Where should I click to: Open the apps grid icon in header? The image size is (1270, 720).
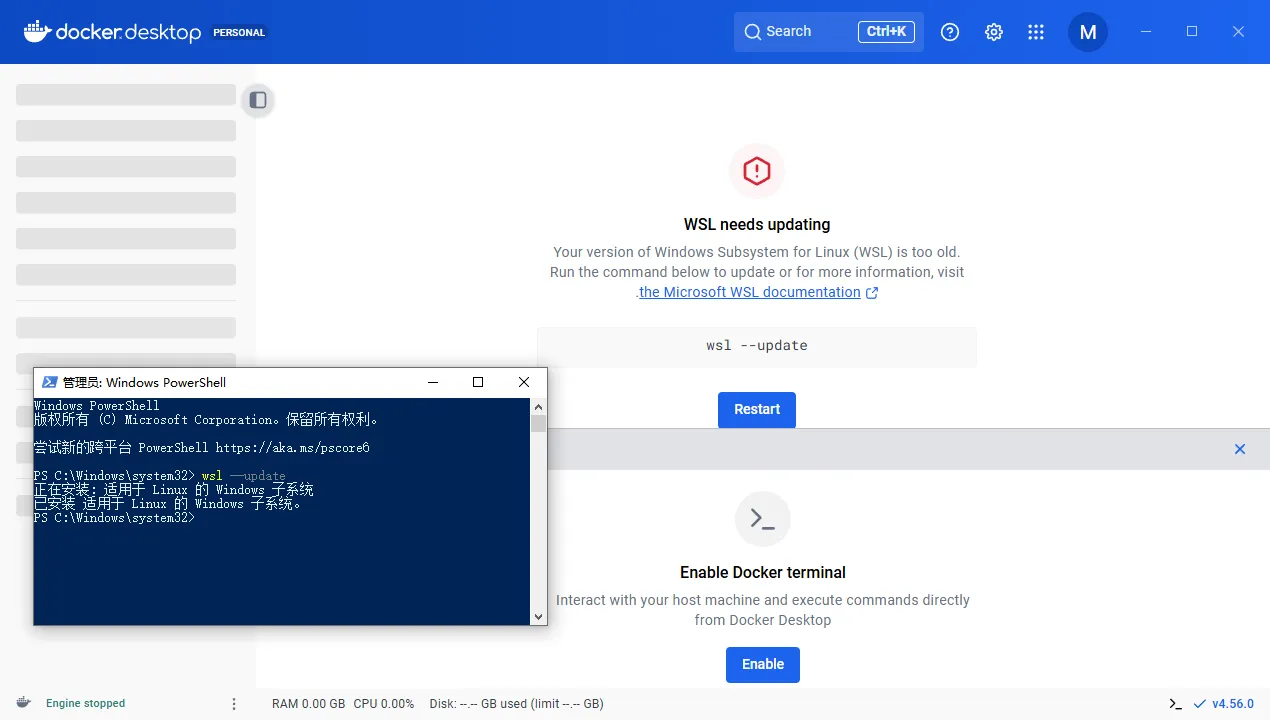coord(1036,31)
